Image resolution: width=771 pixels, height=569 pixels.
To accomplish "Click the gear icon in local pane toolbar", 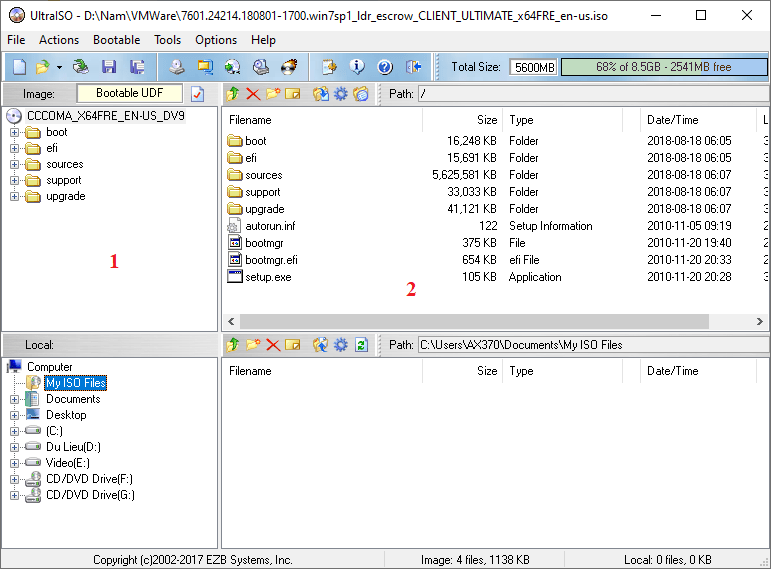I will (x=340, y=345).
